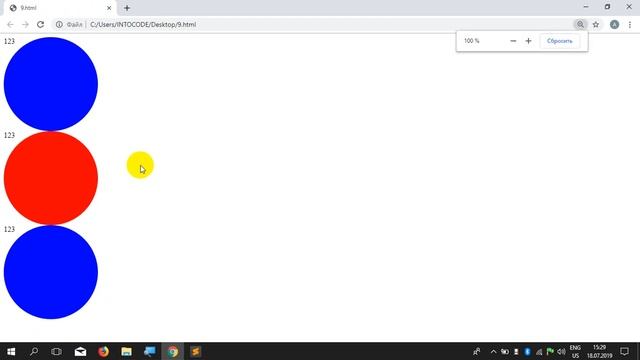This screenshot has height=360, width=640.
Task: Click the top blue circle
Action: click(x=51, y=84)
